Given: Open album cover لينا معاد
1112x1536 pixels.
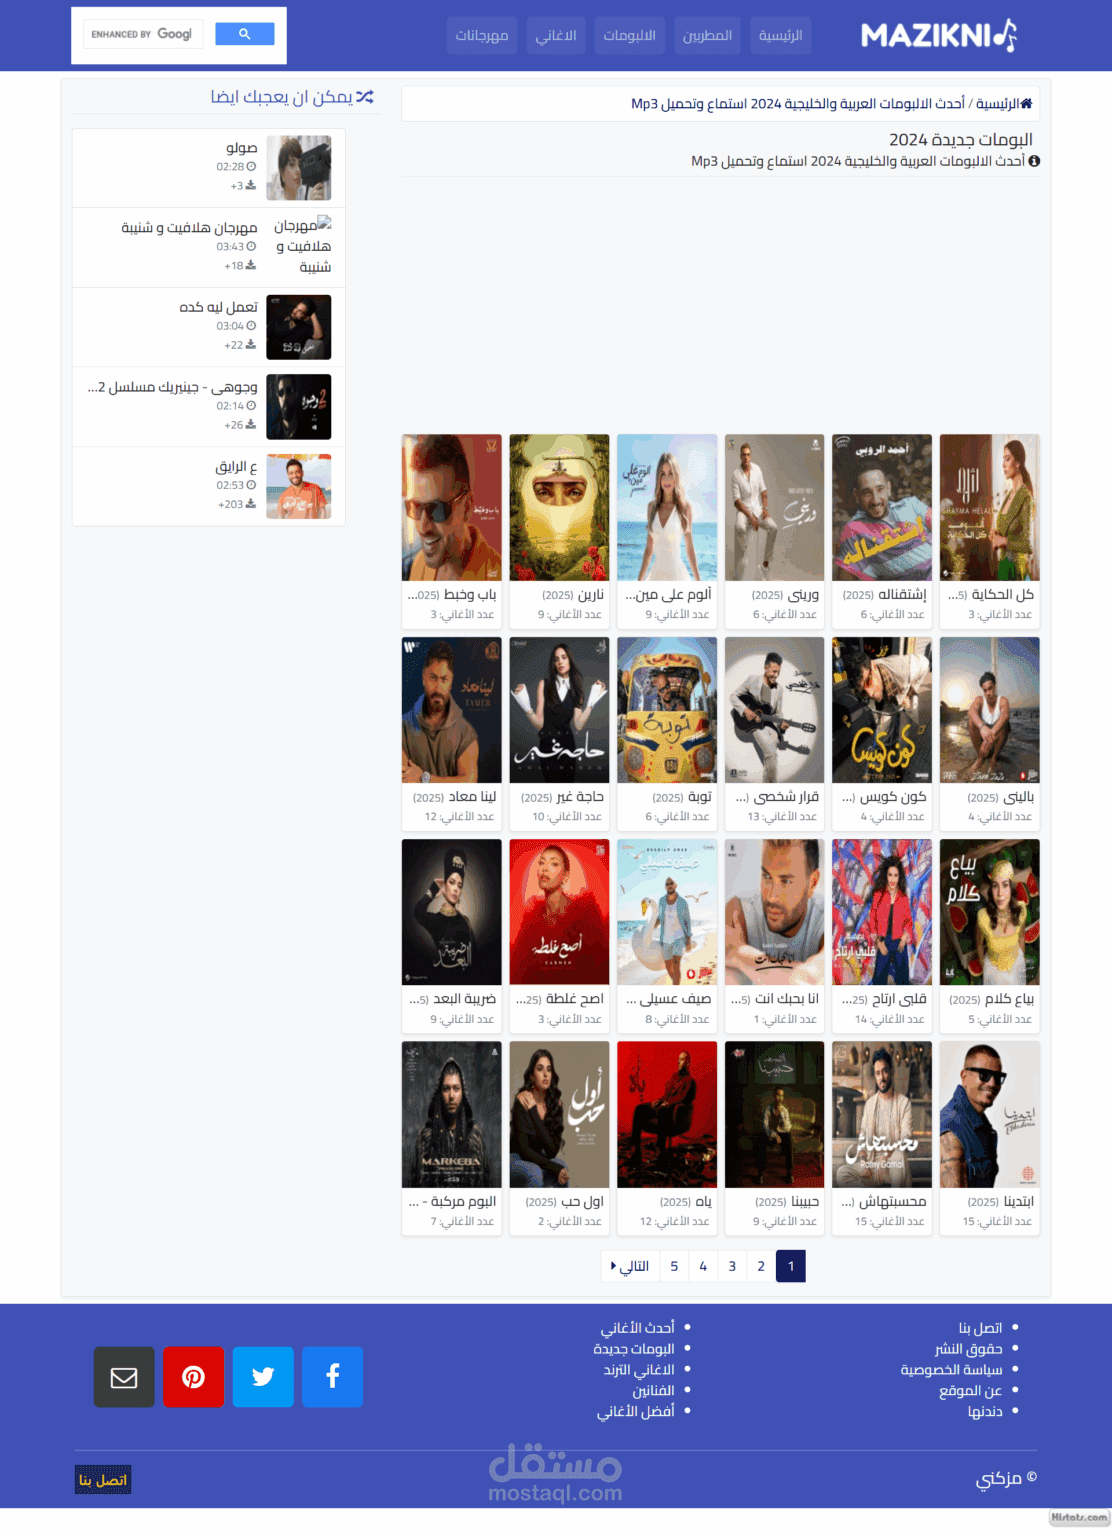Looking at the screenshot, I should pyautogui.click(x=452, y=710).
